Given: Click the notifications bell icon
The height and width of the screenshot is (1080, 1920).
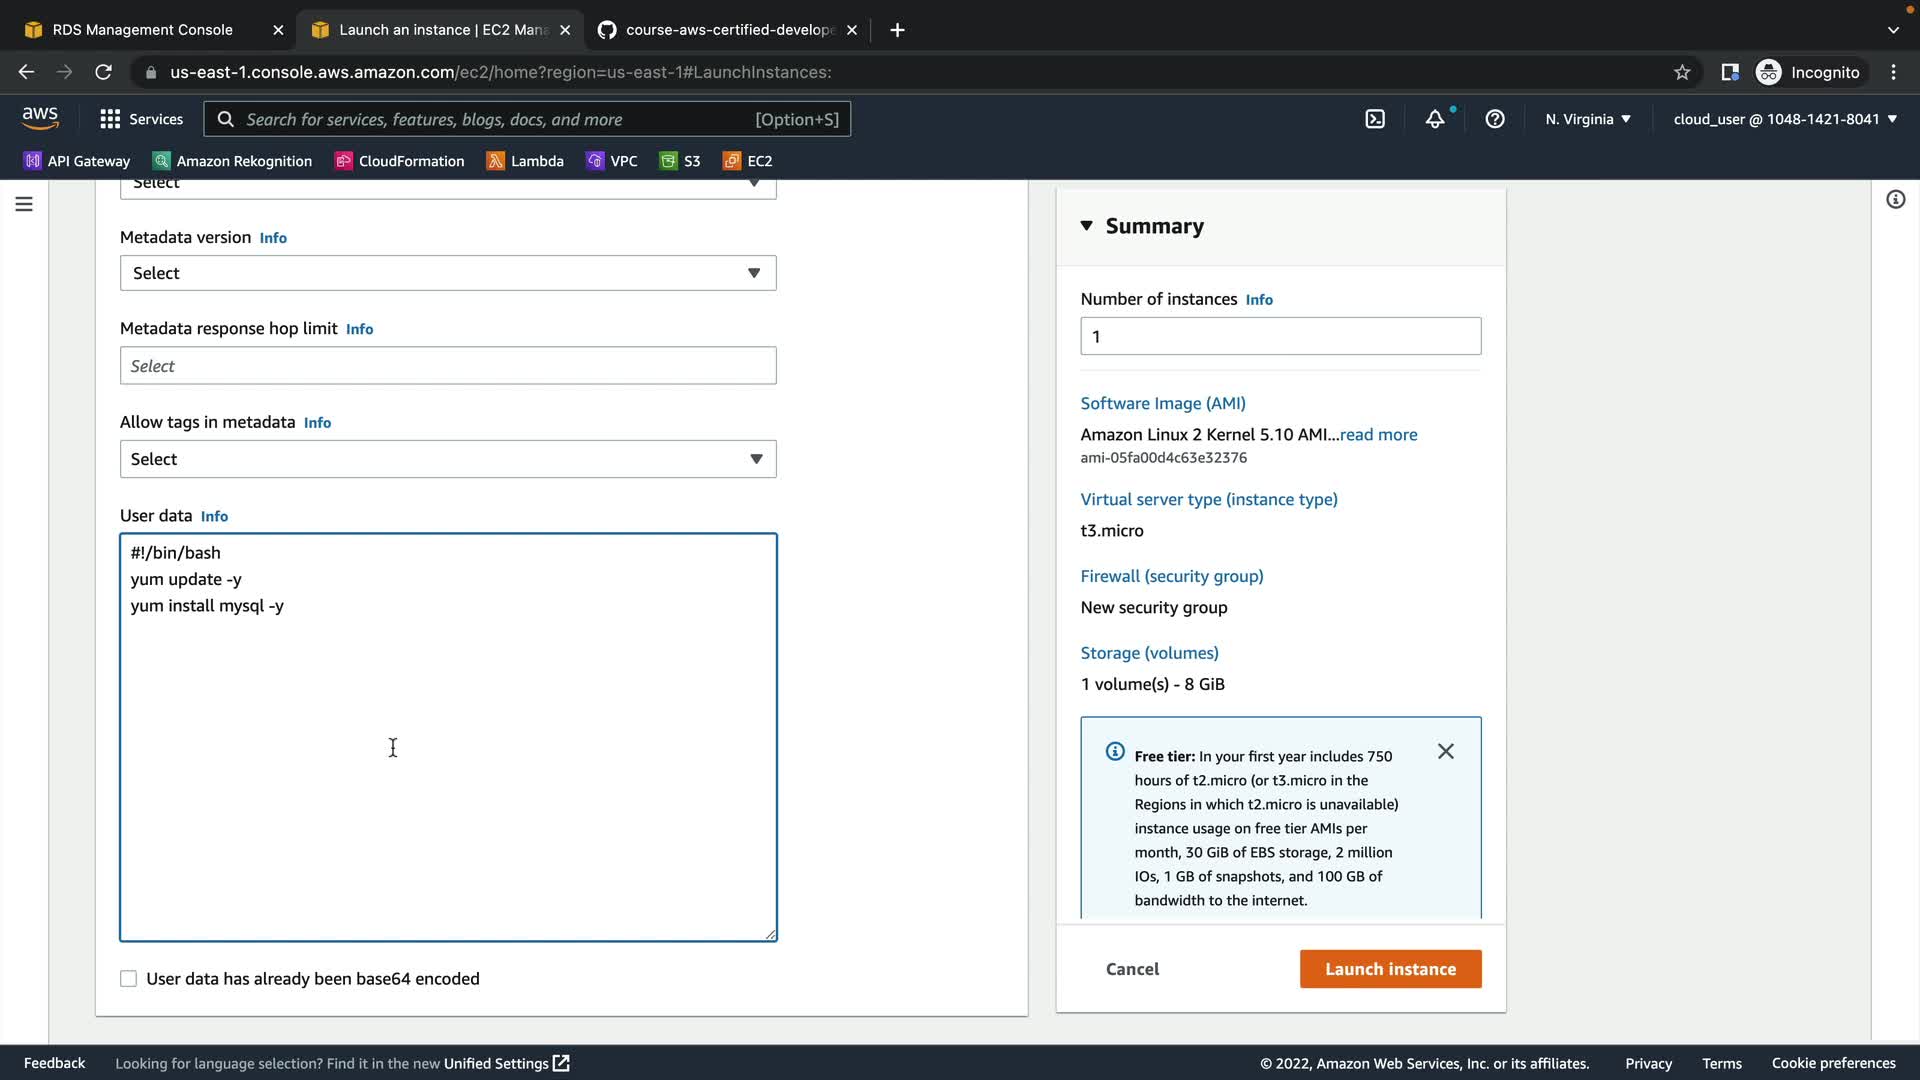Looking at the screenshot, I should 1435,119.
